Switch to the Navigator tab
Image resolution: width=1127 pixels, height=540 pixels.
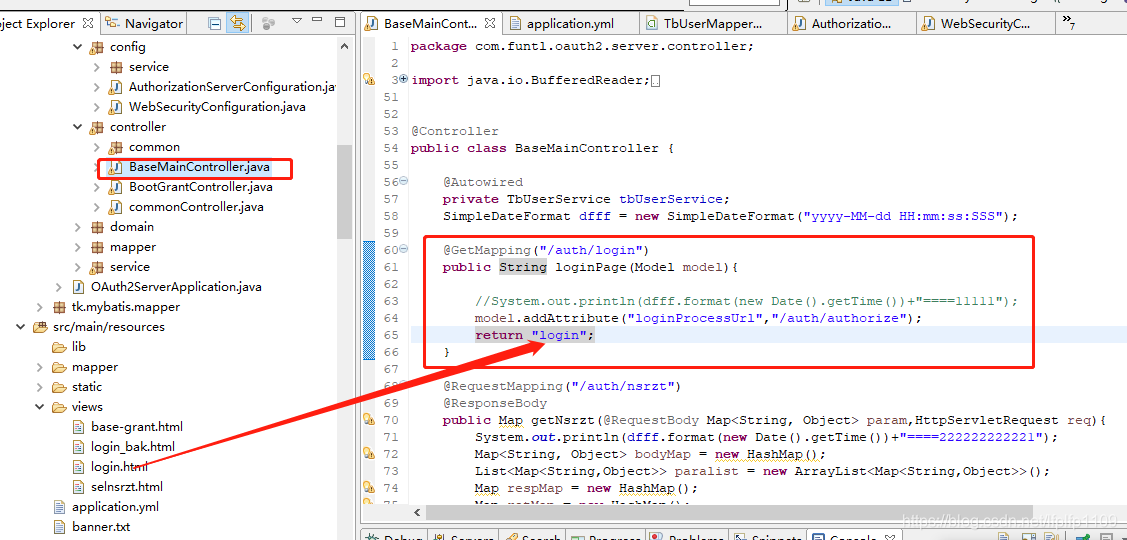[x=144, y=23]
